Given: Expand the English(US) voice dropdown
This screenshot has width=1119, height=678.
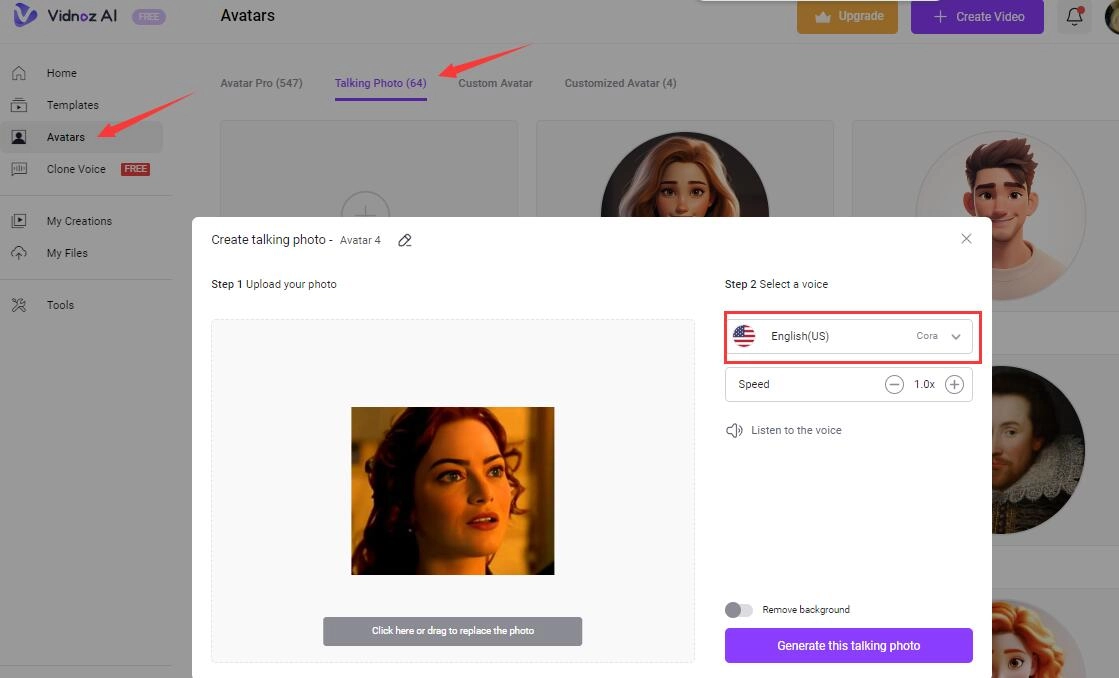Looking at the screenshot, I should coord(955,337).
